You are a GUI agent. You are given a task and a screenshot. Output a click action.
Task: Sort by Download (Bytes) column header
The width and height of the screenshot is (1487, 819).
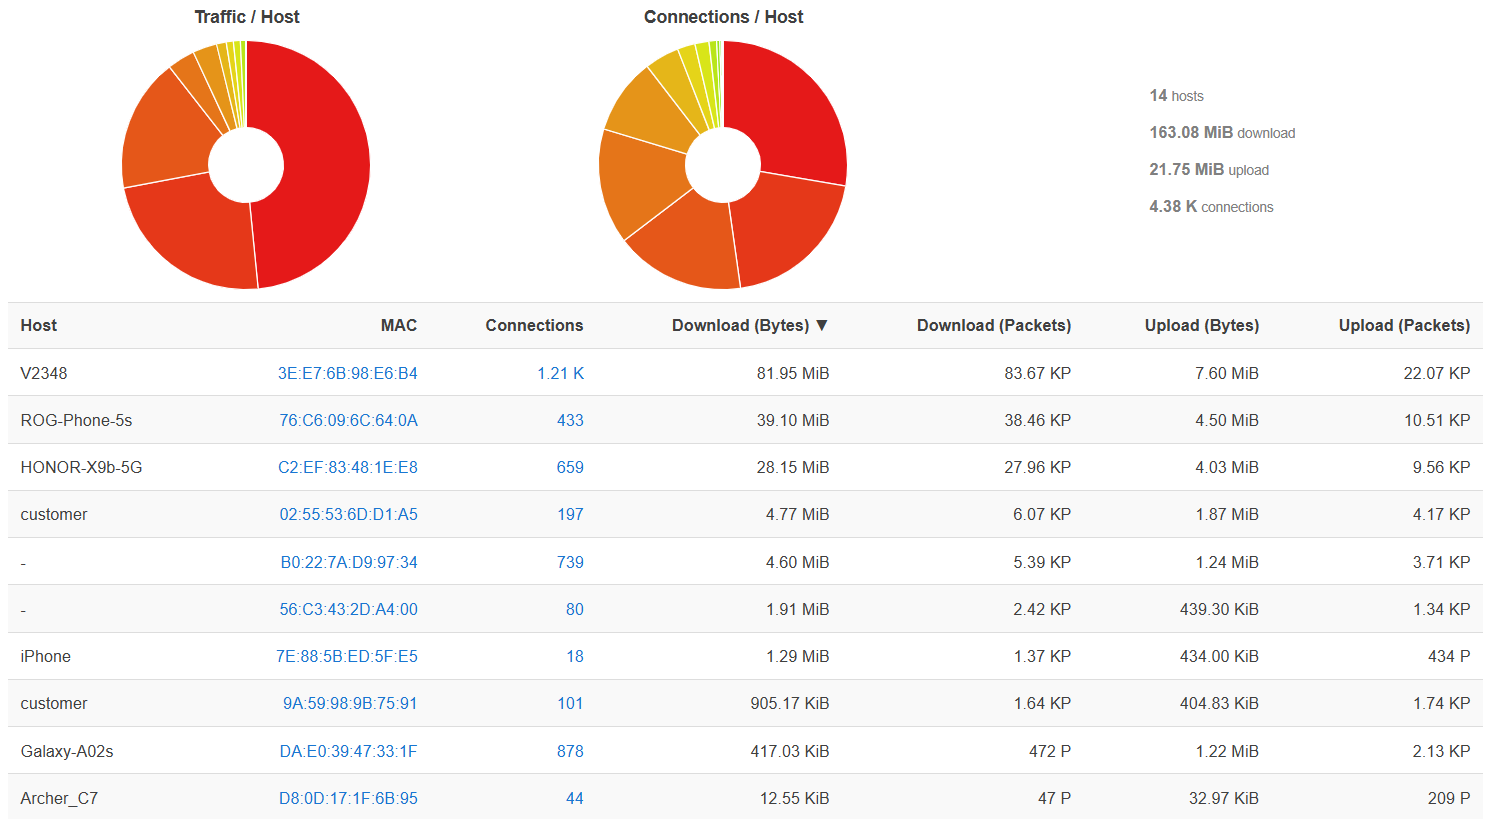(x=750, y=325)
